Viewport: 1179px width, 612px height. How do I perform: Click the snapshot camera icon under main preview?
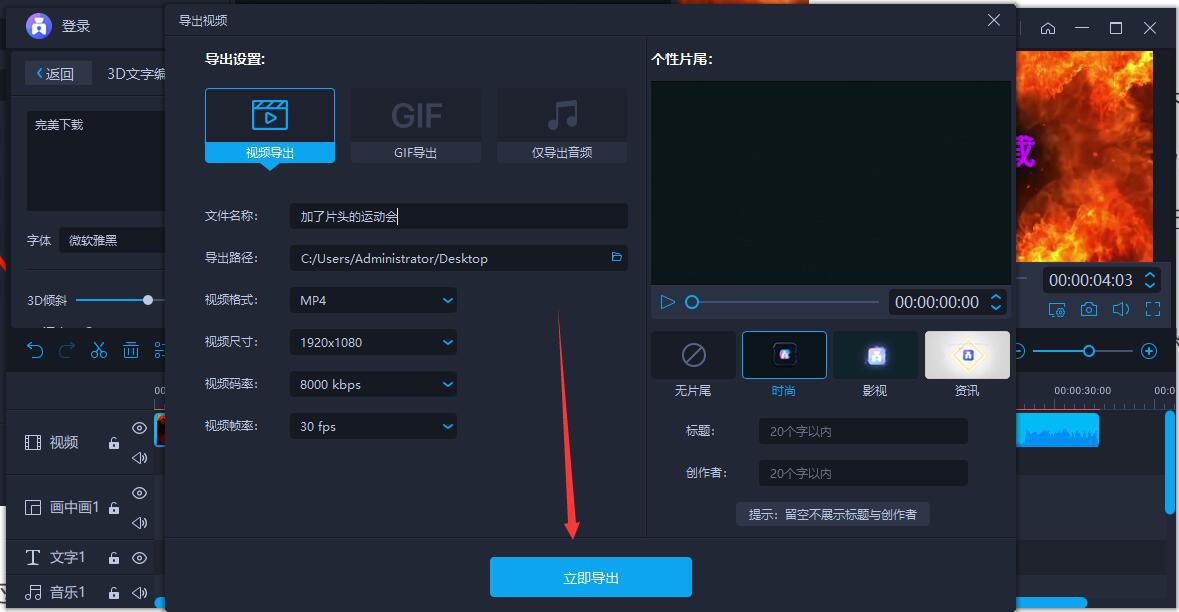(x=1089, y=309)
